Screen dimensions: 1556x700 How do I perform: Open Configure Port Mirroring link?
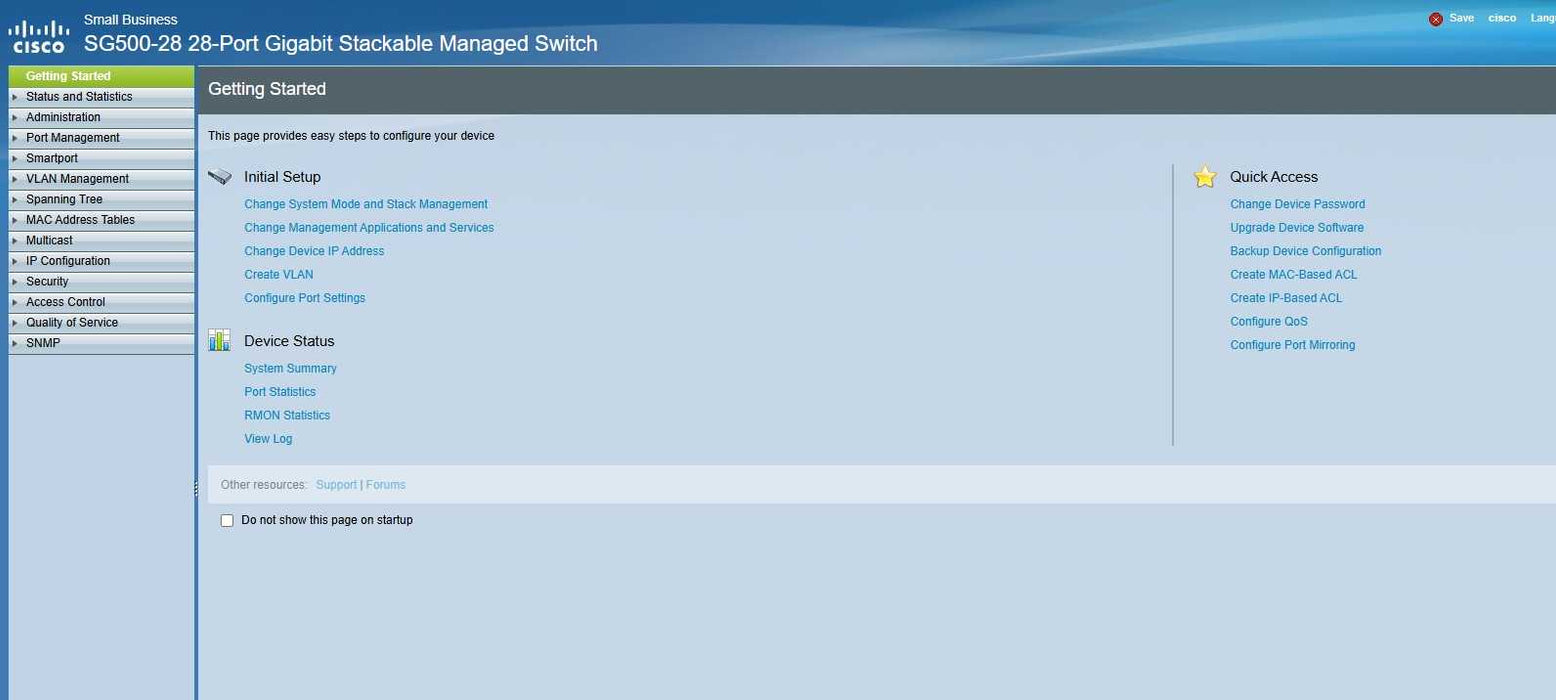1292,345
